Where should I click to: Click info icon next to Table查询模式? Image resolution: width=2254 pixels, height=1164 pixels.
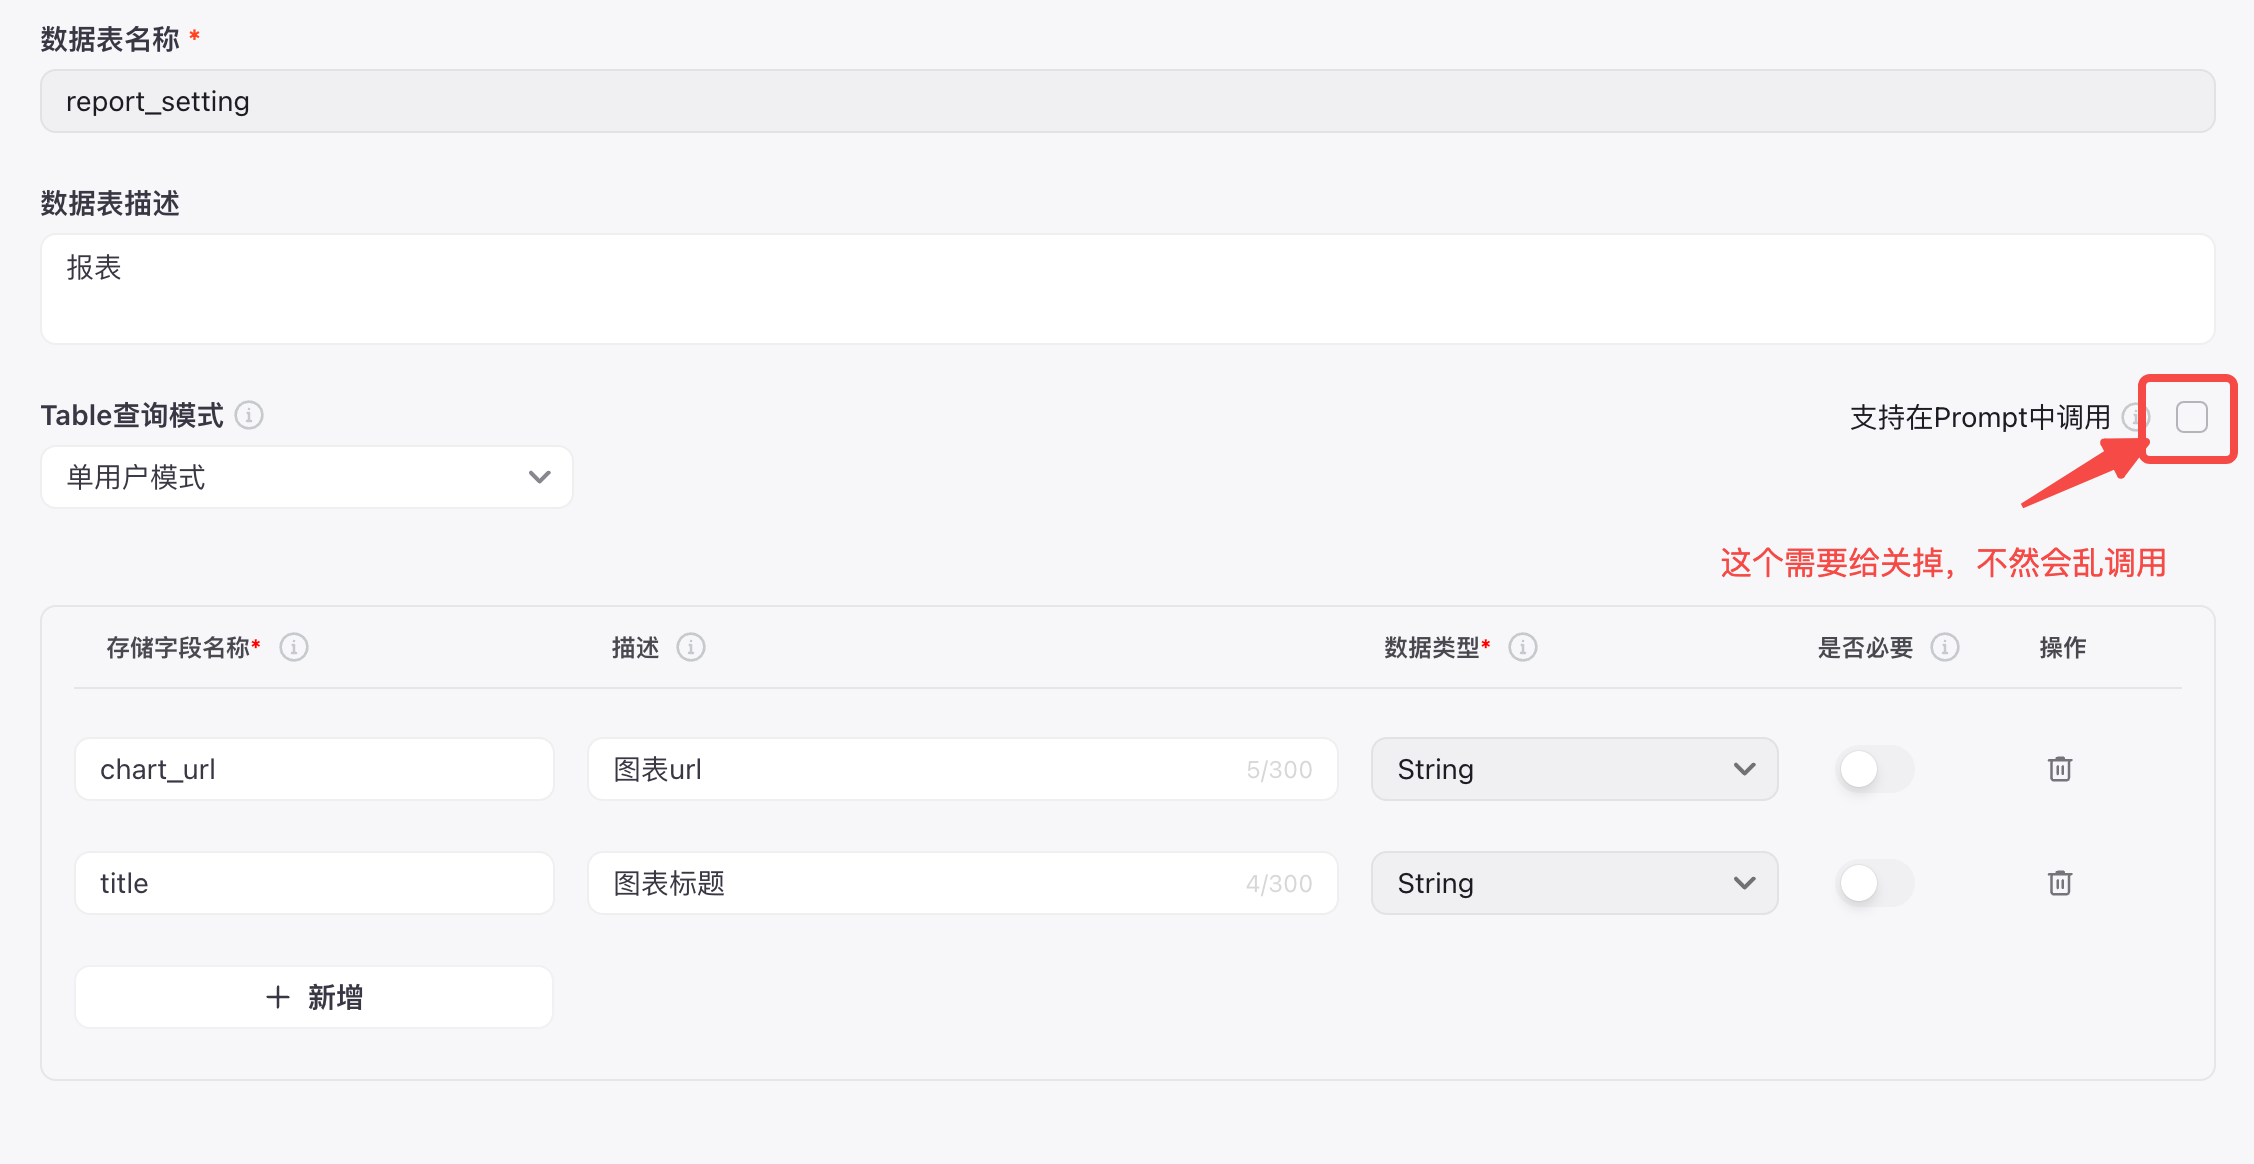pos(249,415)
